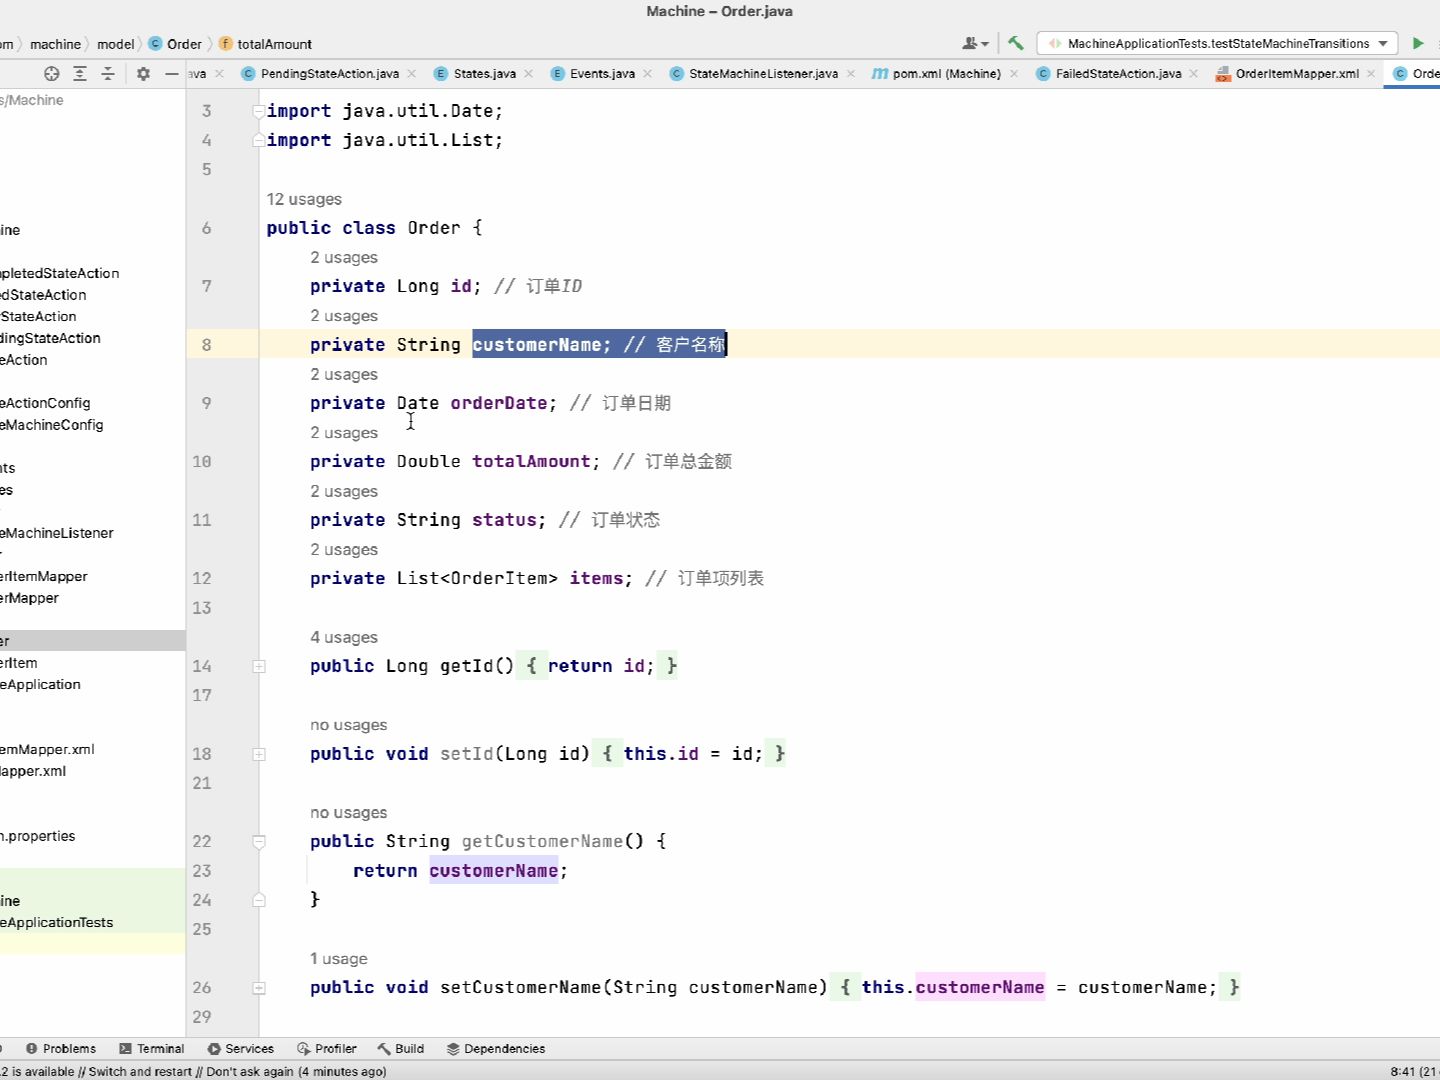The image size is (1440, 1080).
Task: Close the FailedStateAction.java tab
Action: pos(1194,74)
